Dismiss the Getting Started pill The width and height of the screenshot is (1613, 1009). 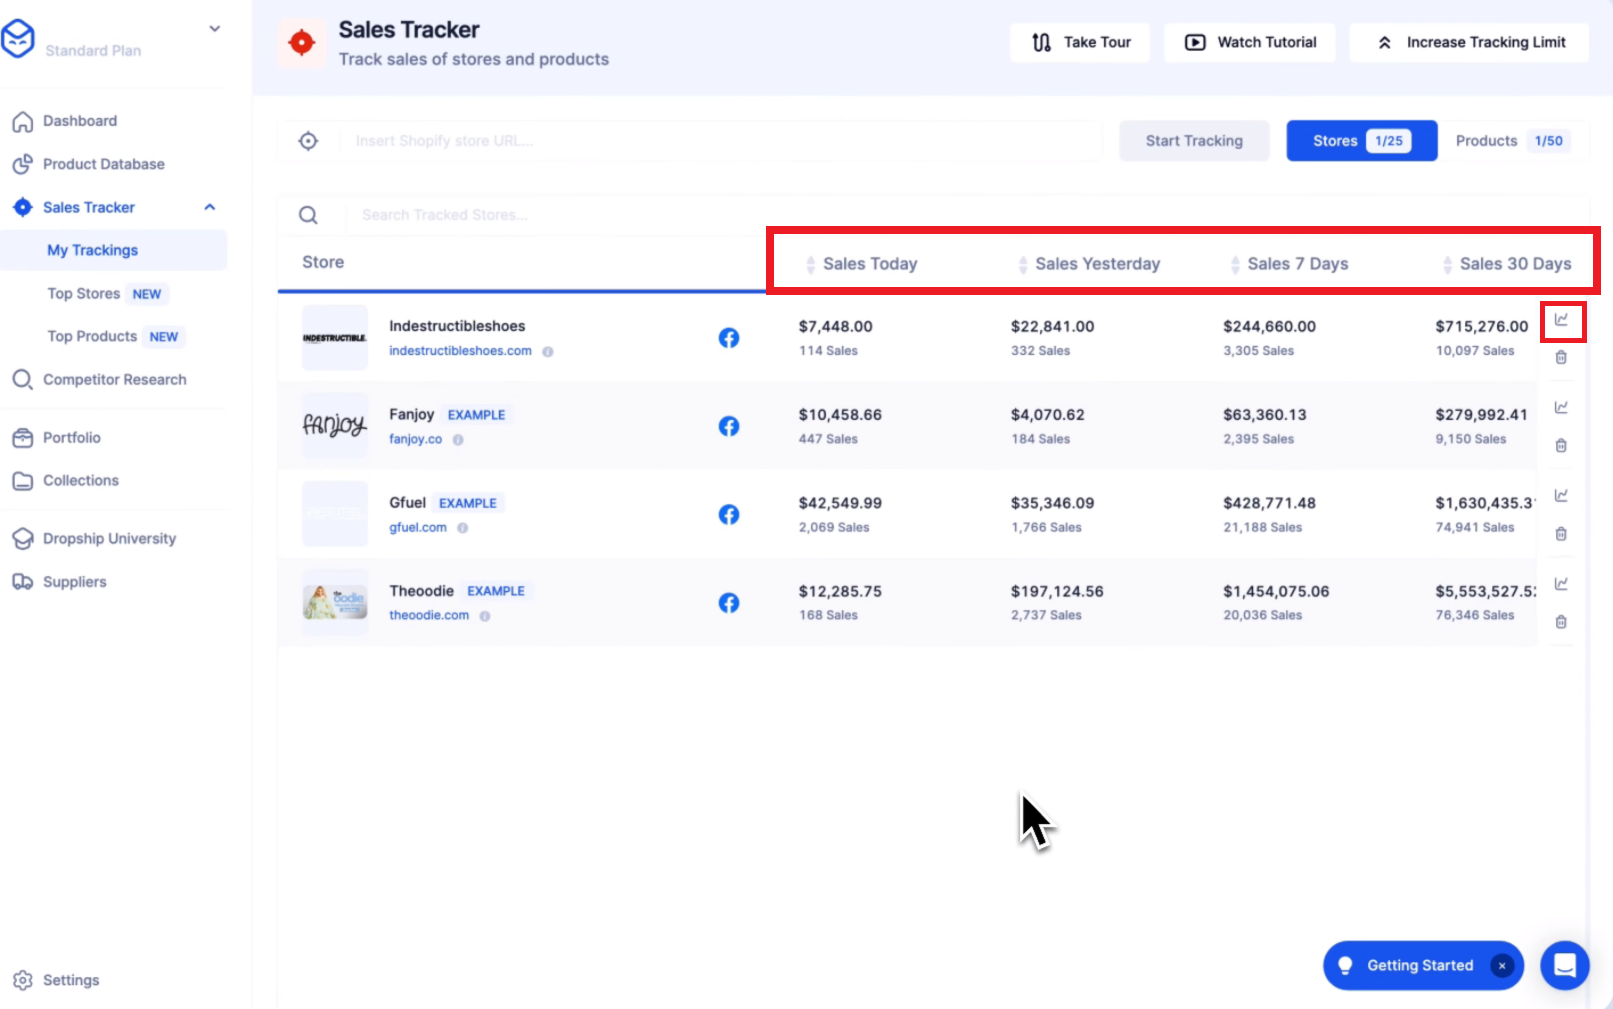[x=1502, y=966]
